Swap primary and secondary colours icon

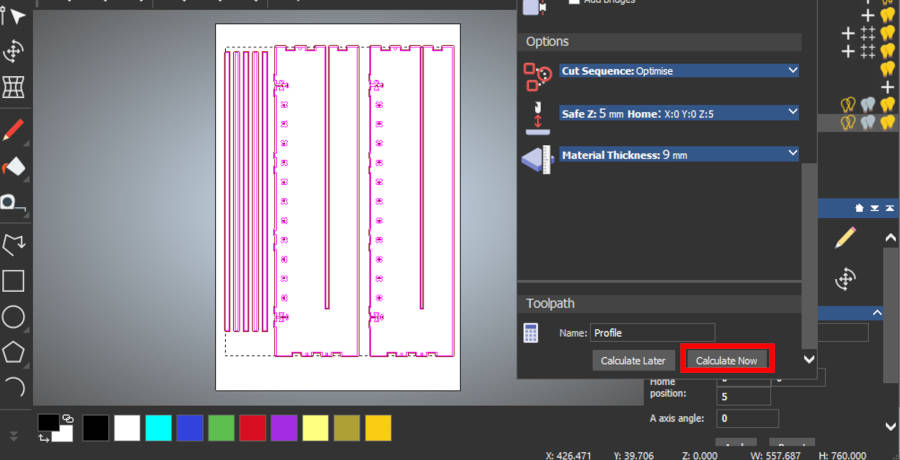[44, 438]
